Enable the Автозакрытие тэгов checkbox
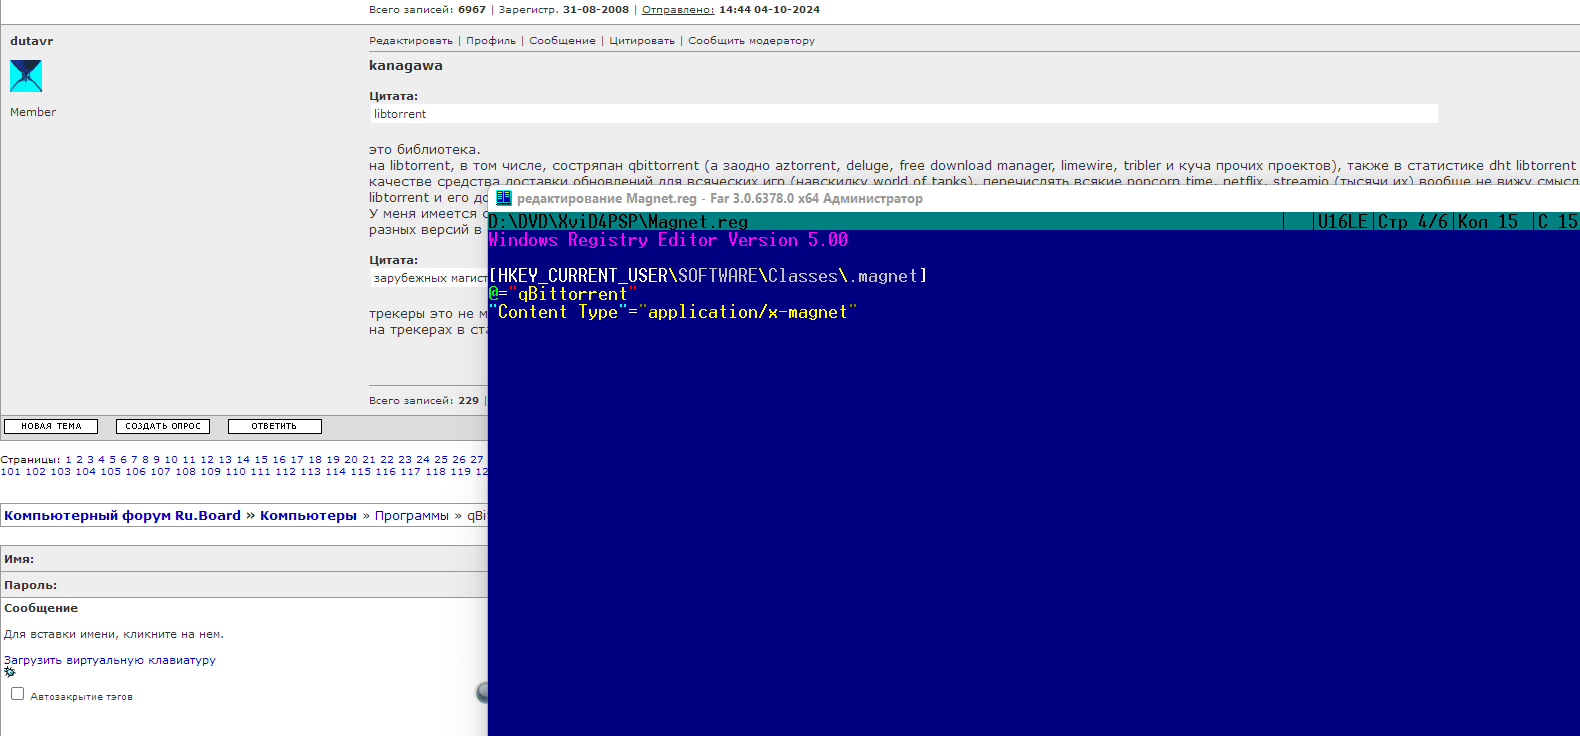The width and height of the screenshot is (1580, 736). click(x=17, y=694)
